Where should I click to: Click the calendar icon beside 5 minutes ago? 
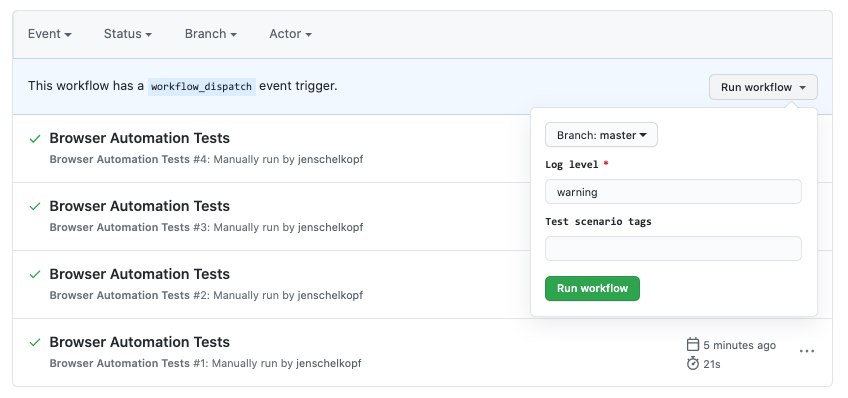pyautogui.click(x=693, y=344)
